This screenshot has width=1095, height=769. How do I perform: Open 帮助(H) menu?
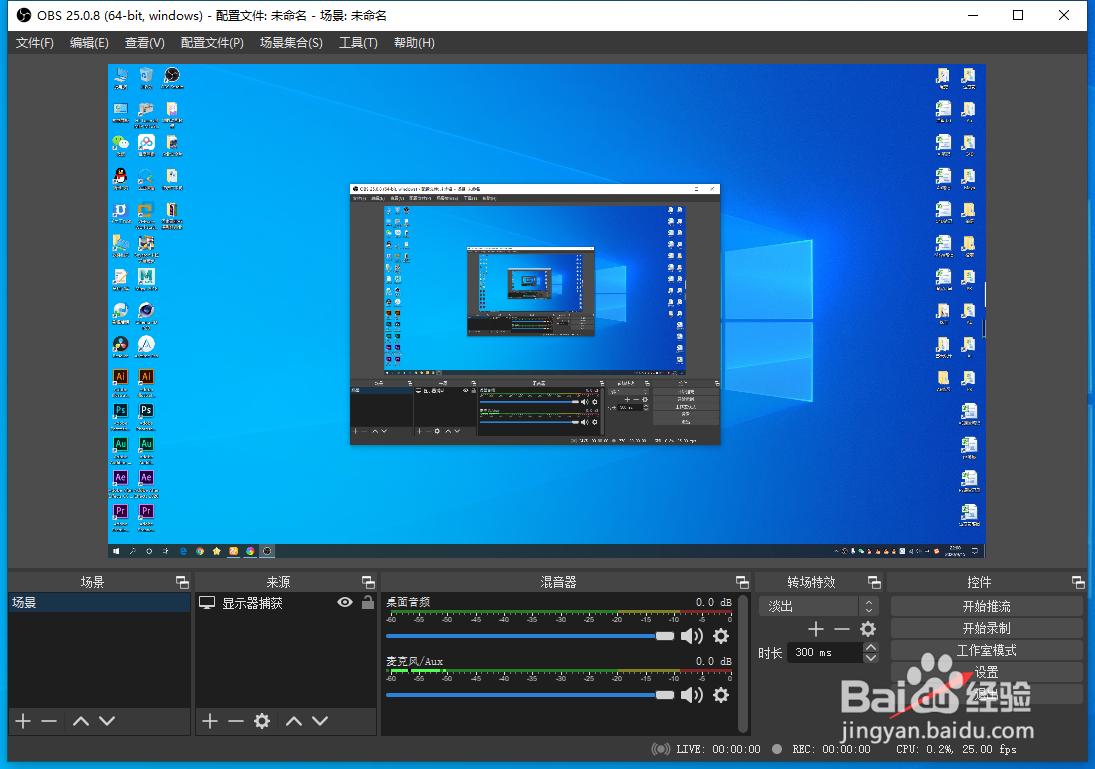coord(414,43)
